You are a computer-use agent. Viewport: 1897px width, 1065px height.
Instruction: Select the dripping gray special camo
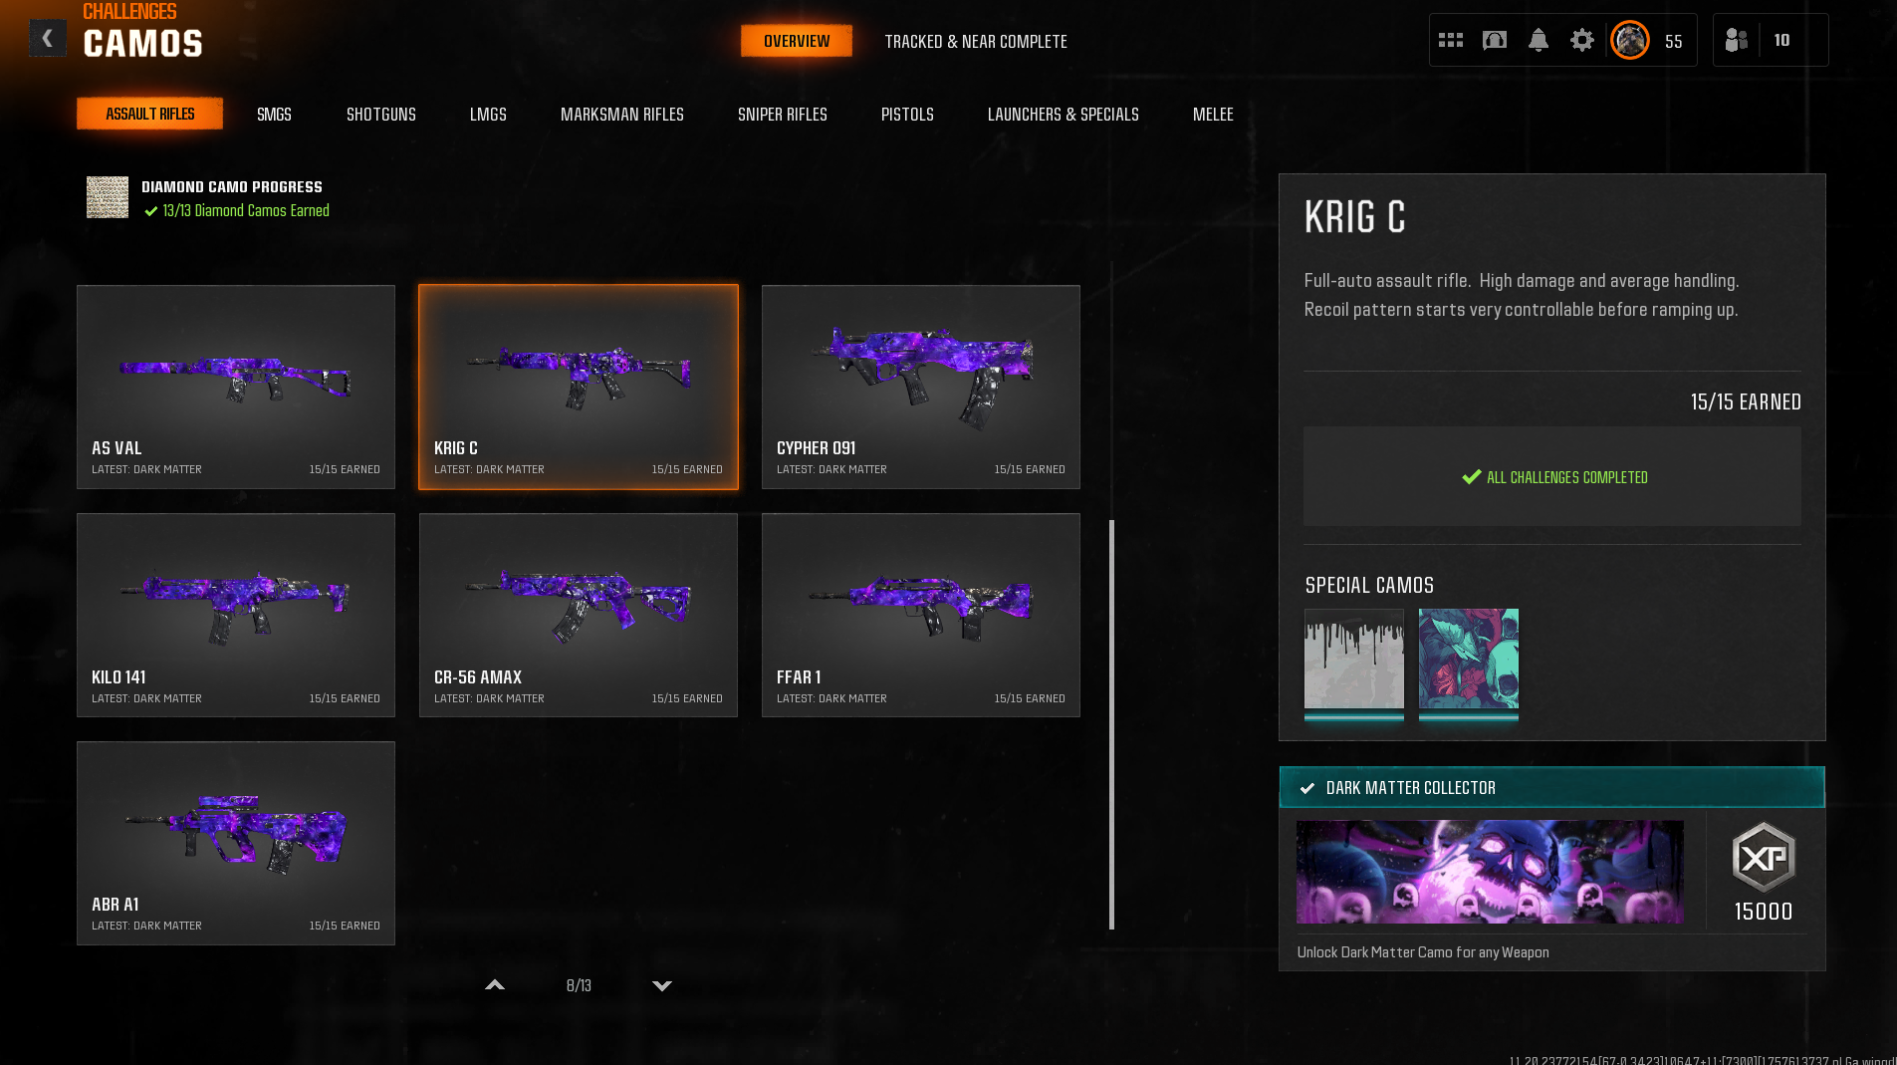1353,663
